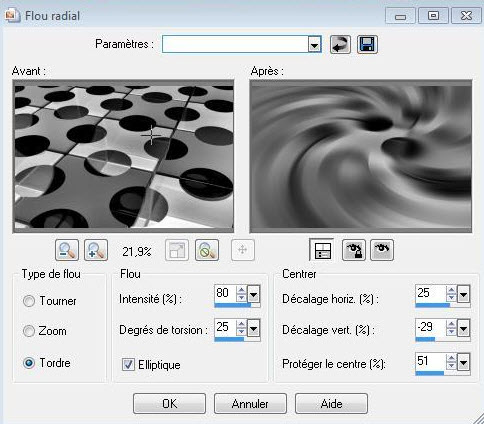Screen dimensions: 484x424
Task: Click inside the Protéger le centre field
Action: point(430,361)
